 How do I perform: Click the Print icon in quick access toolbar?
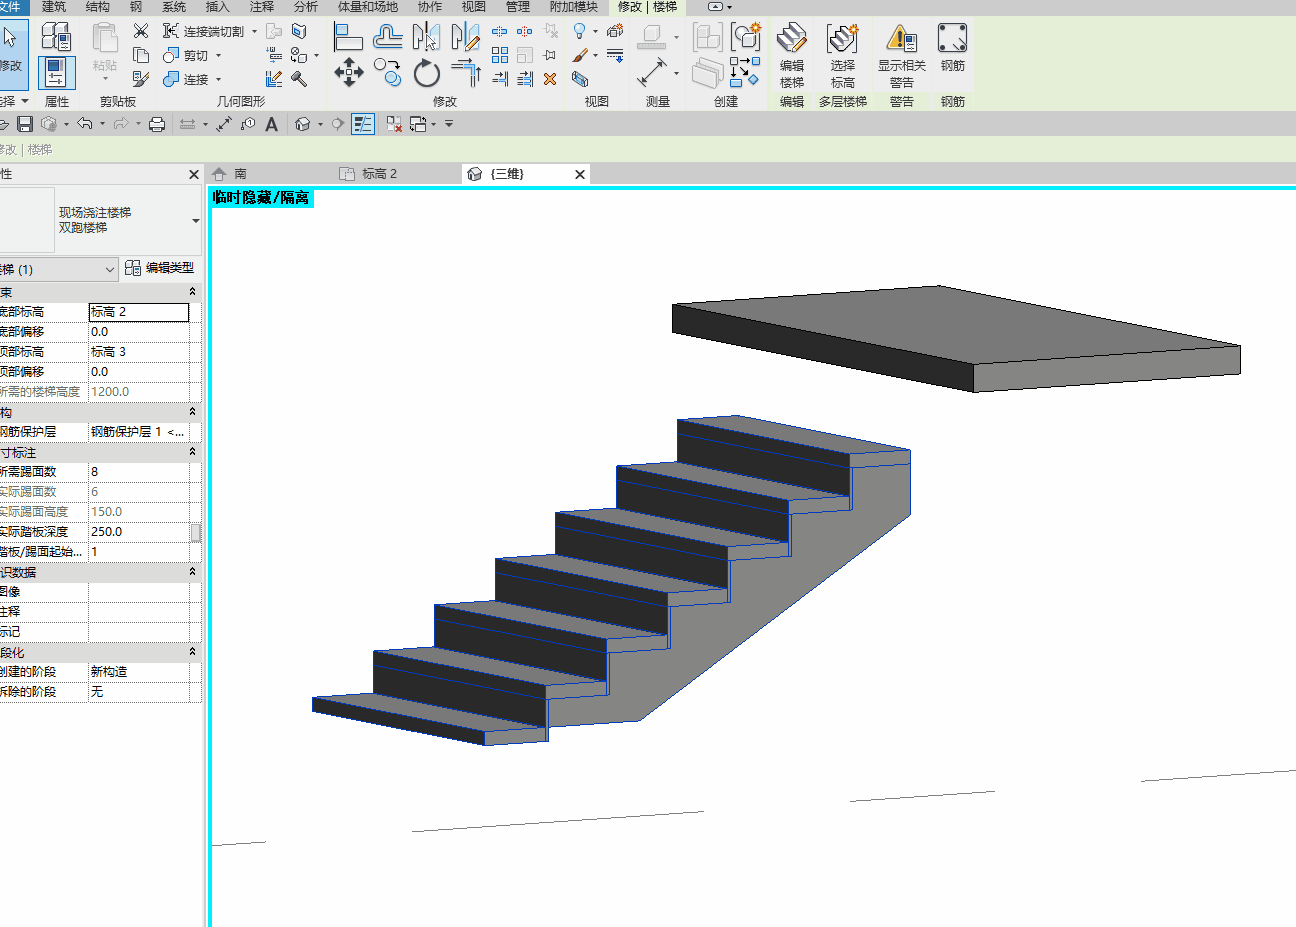pyautogui.click(x=157, y=124)
